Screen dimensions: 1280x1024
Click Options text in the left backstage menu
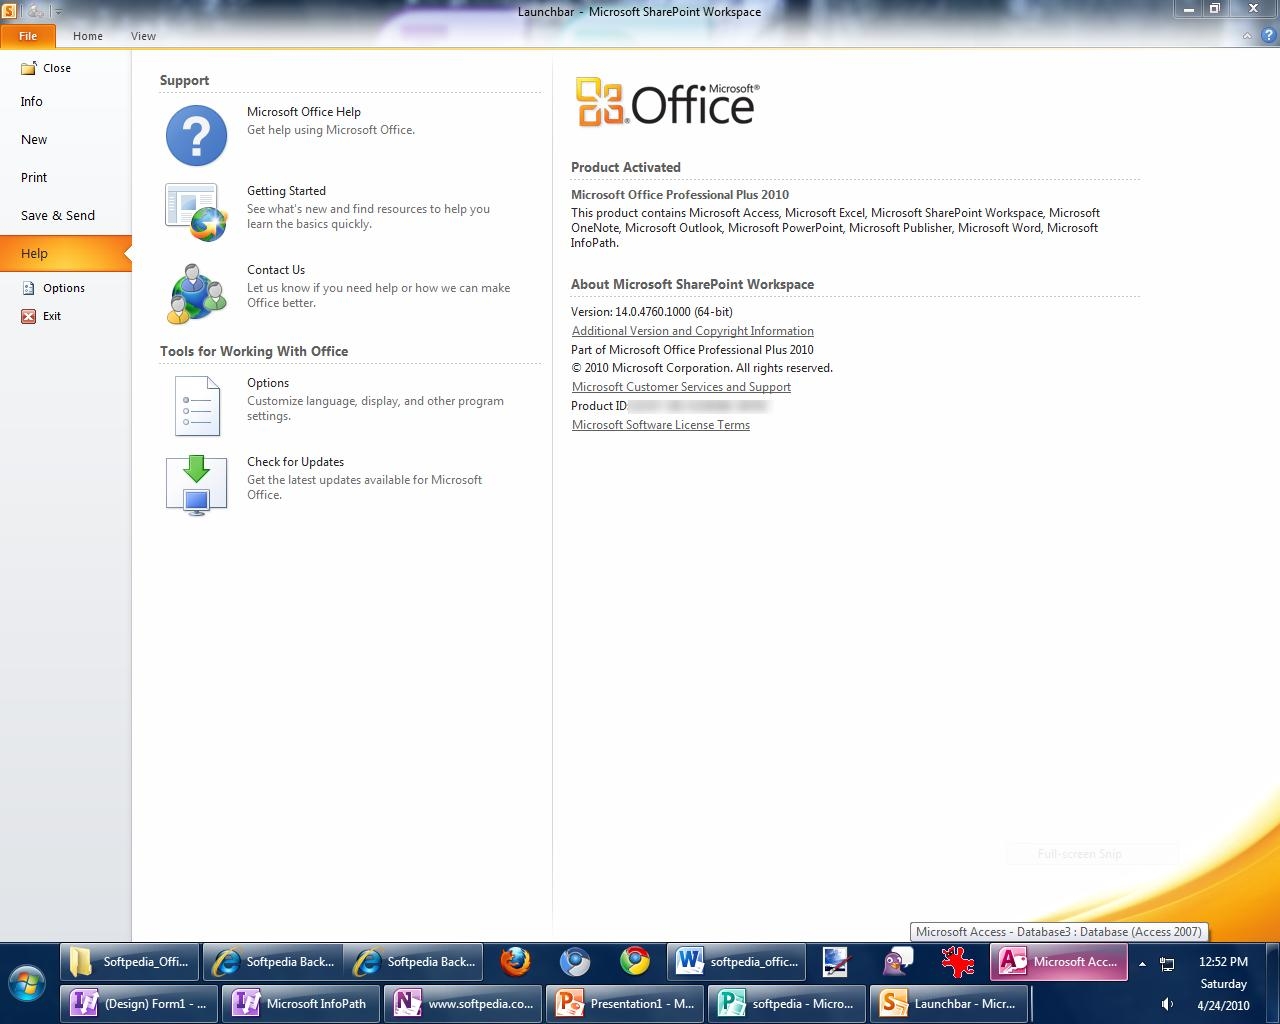point(64,288)
